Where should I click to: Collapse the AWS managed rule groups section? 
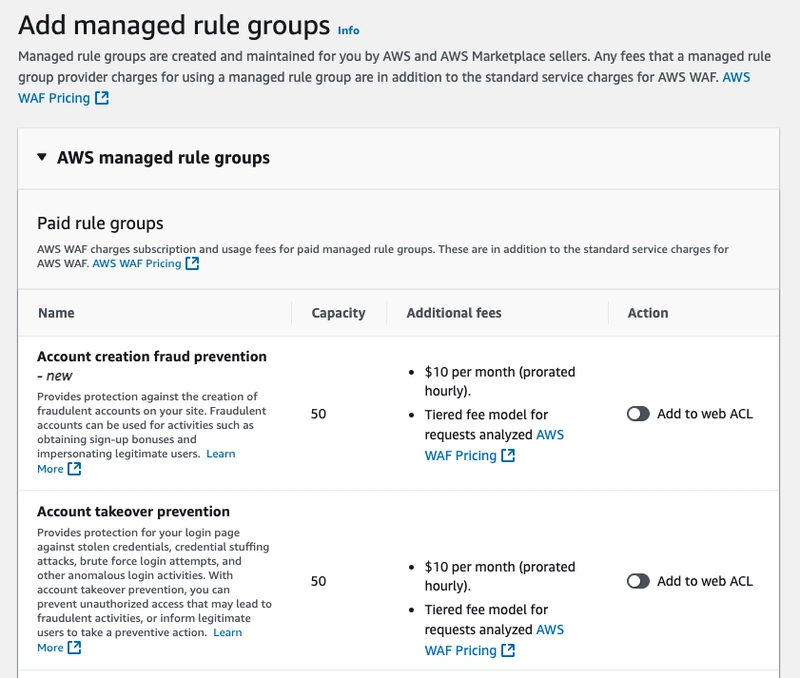(42, 157)
